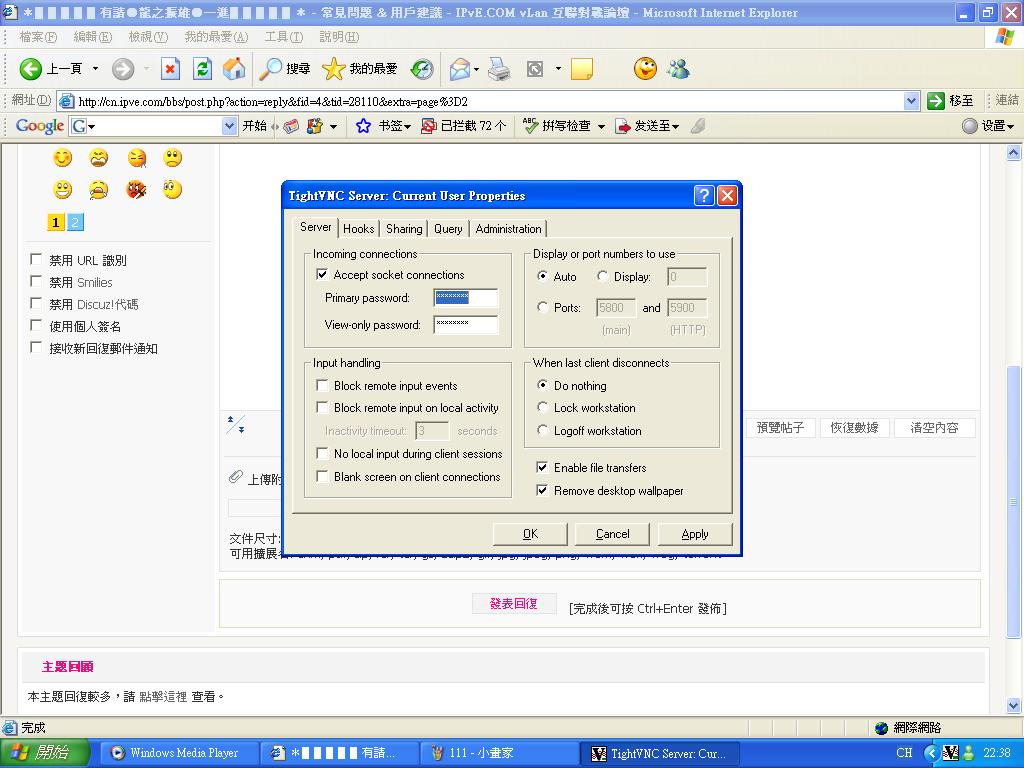Viewport: 1024px width, 768px height.
Task: Open the Hooks tab
Action: pos(359,229)
